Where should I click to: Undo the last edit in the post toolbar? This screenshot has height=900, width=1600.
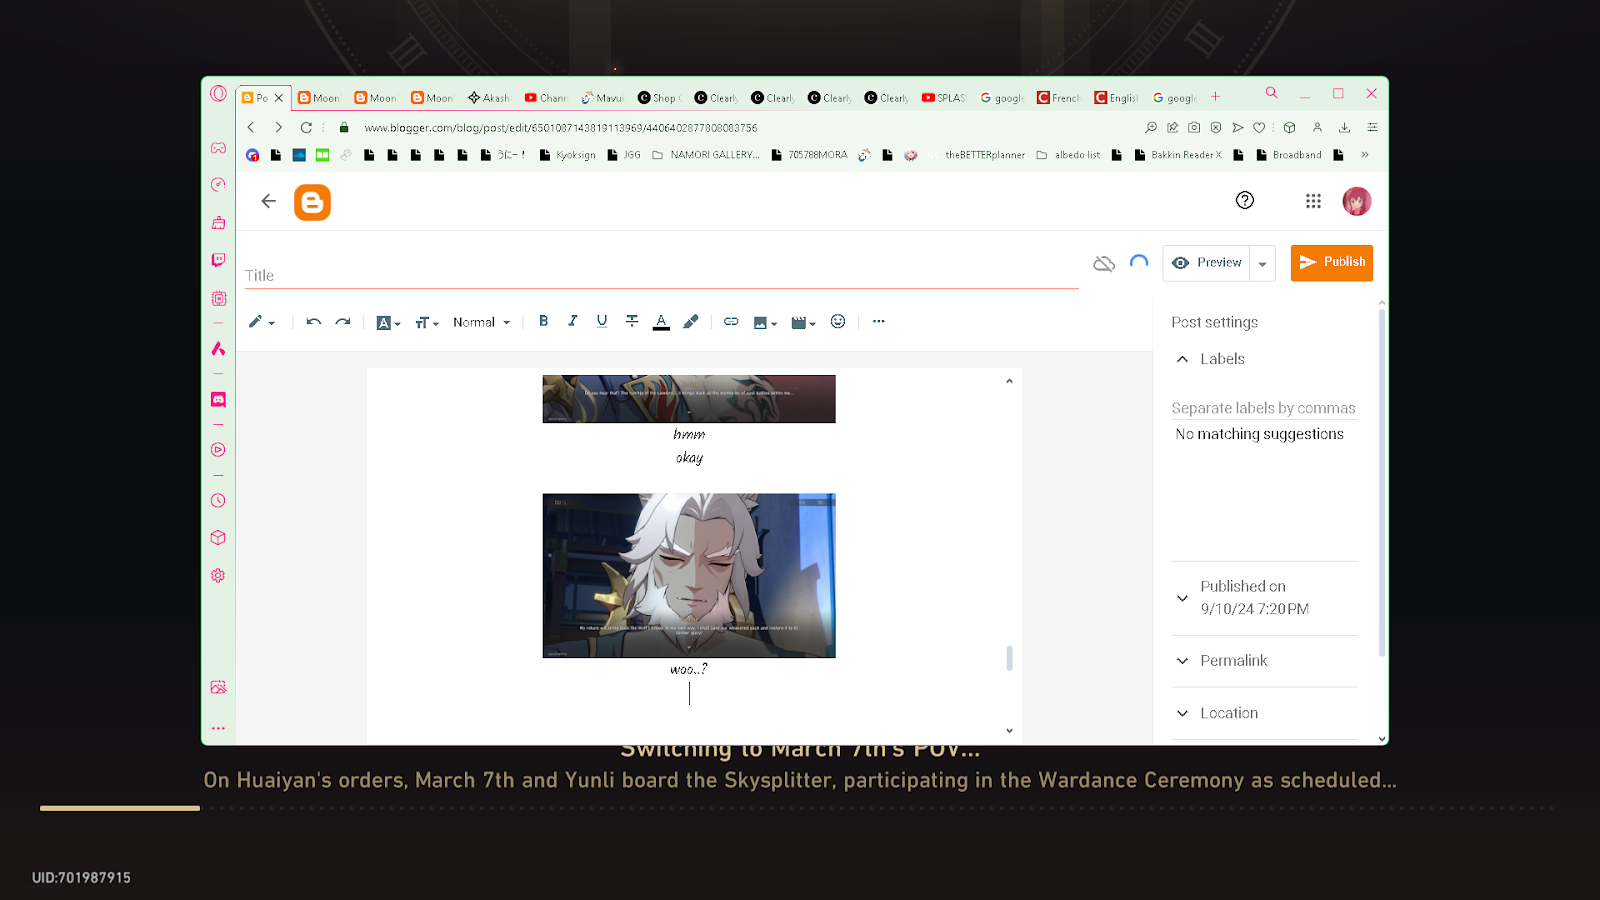coord(314,322)
